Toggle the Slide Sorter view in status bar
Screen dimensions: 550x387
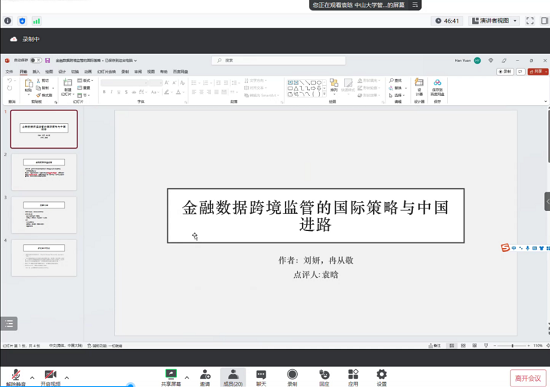pos(463,346)
